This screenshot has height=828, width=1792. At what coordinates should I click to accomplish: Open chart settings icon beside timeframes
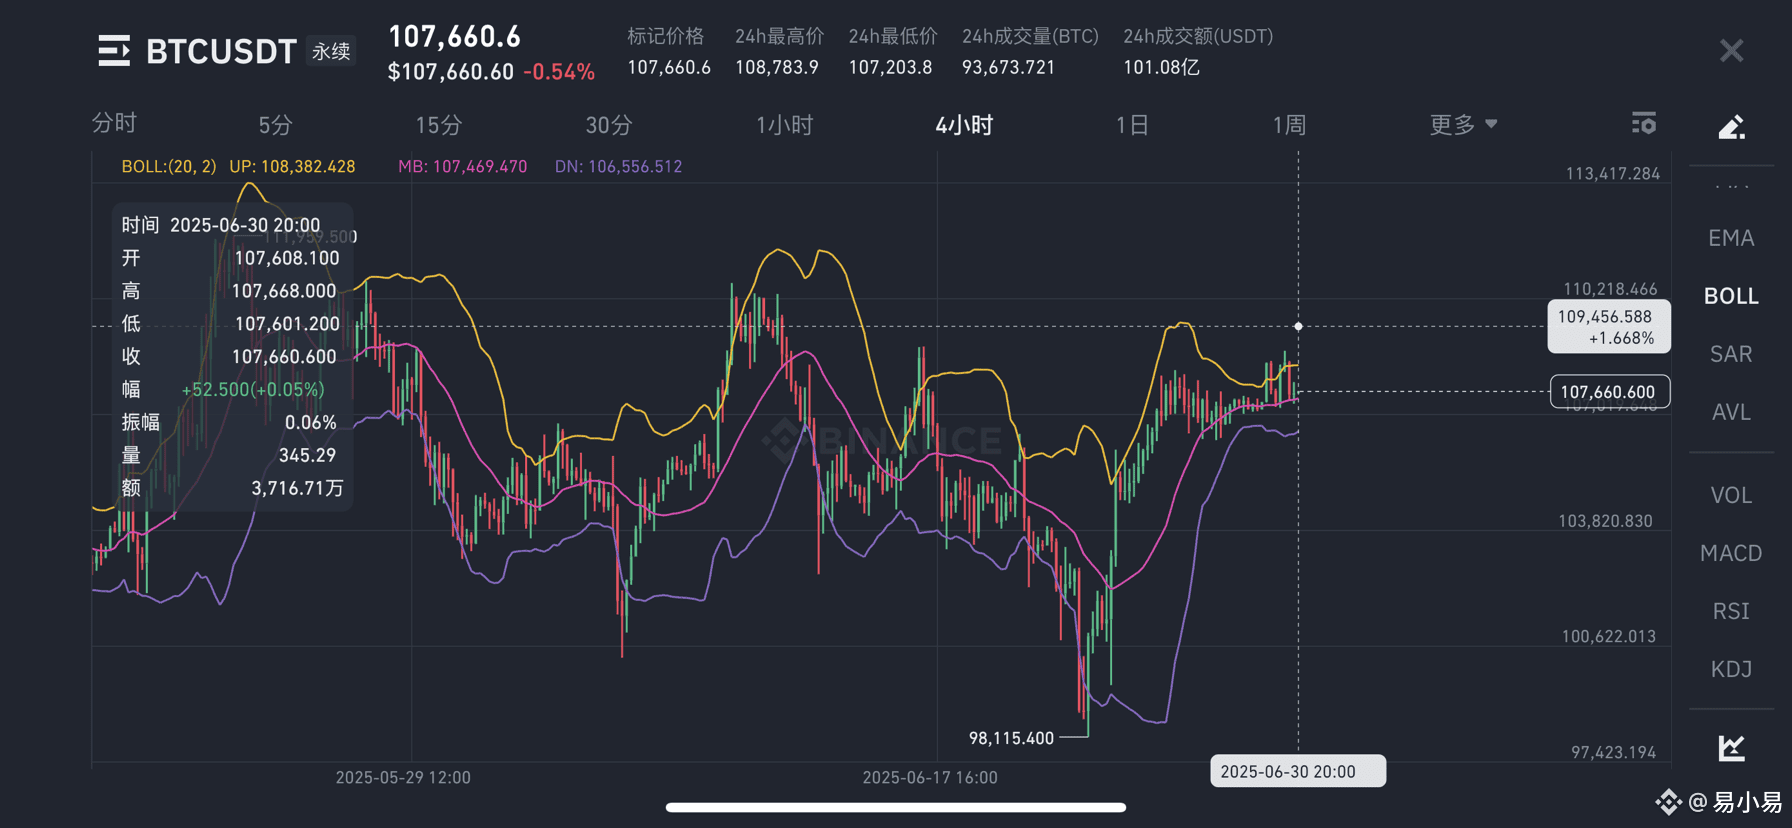pos(1643,123)
